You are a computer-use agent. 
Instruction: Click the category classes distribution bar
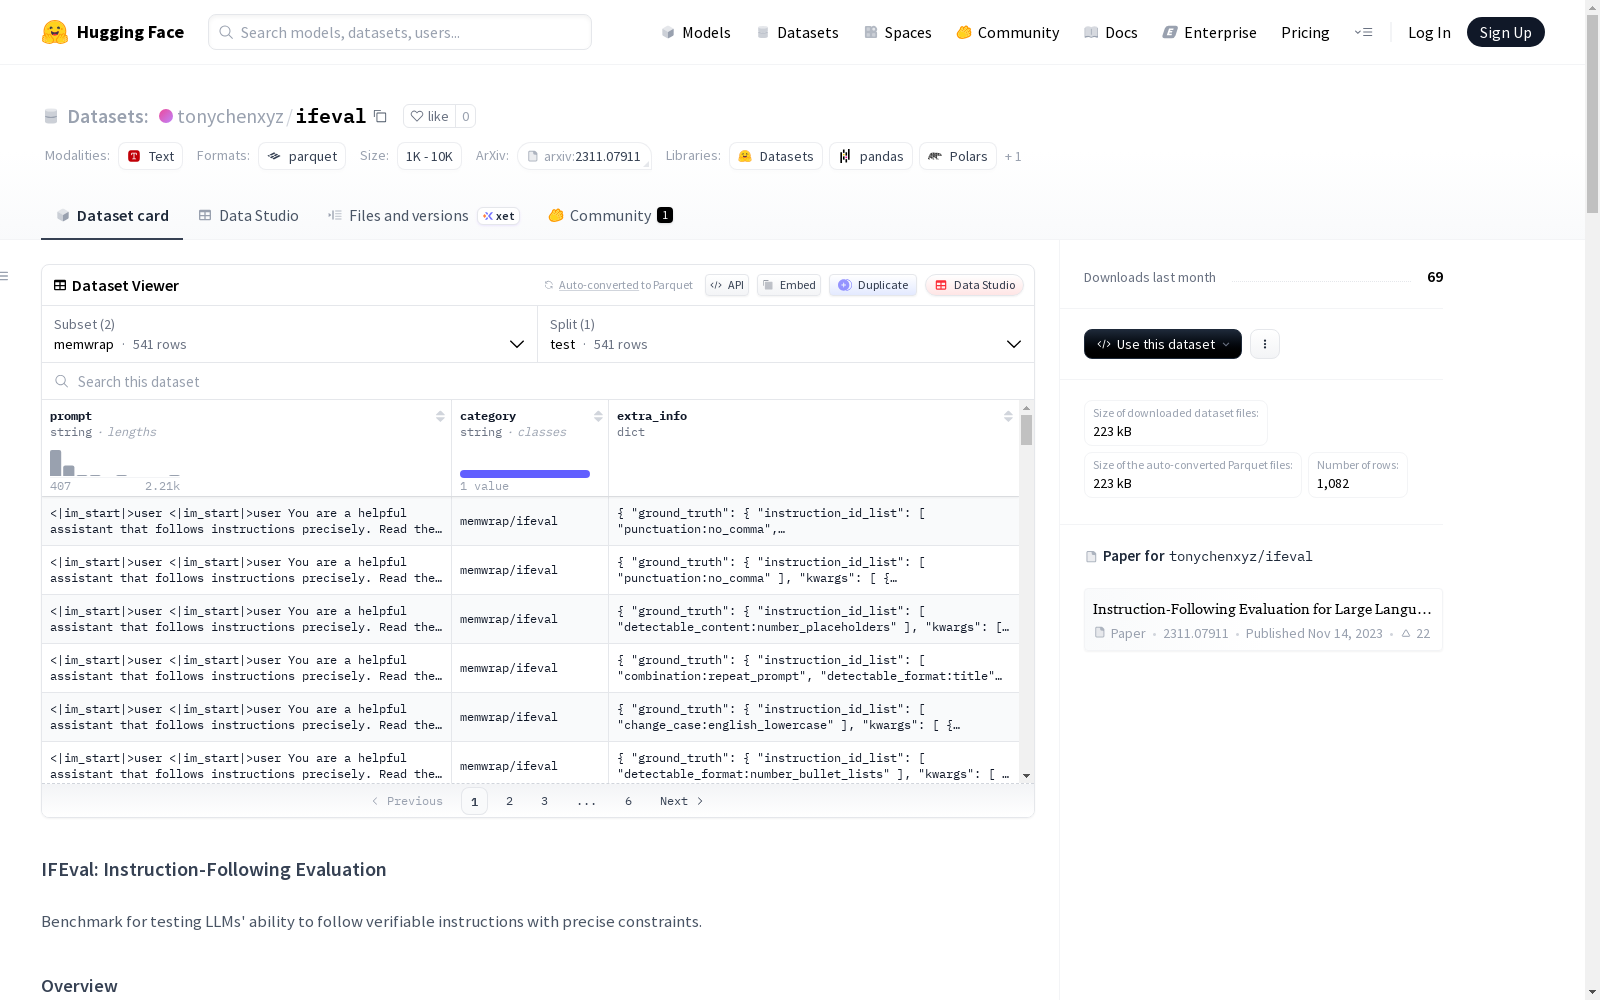tap(525, 474)
